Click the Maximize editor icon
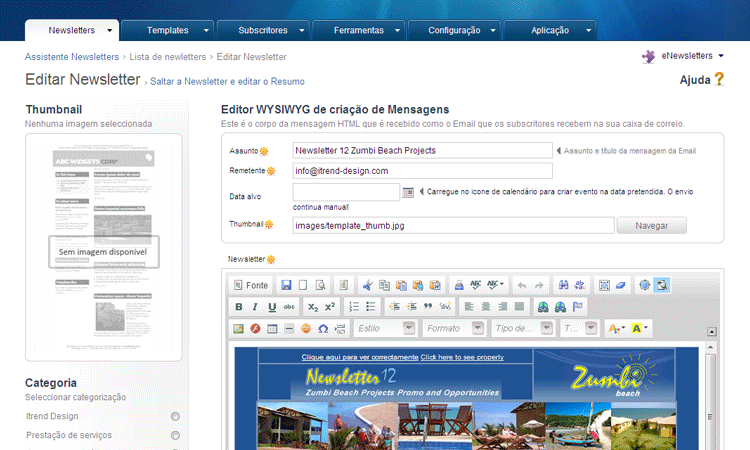Image resolution: width=750 pixels, height=450 pixels. pos(645,285)
